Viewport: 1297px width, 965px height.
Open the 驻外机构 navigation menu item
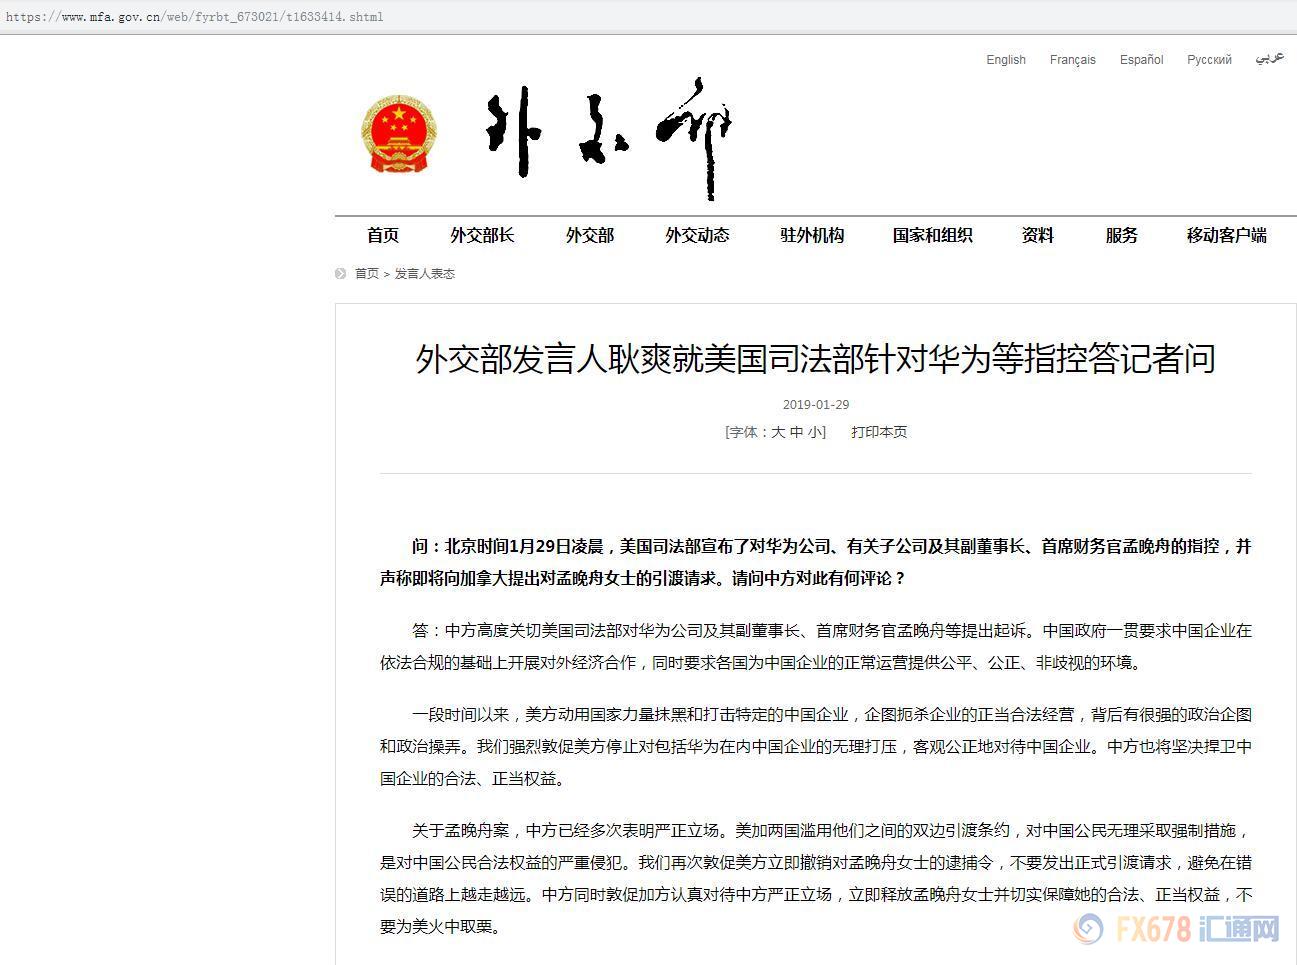coord(811,235)
